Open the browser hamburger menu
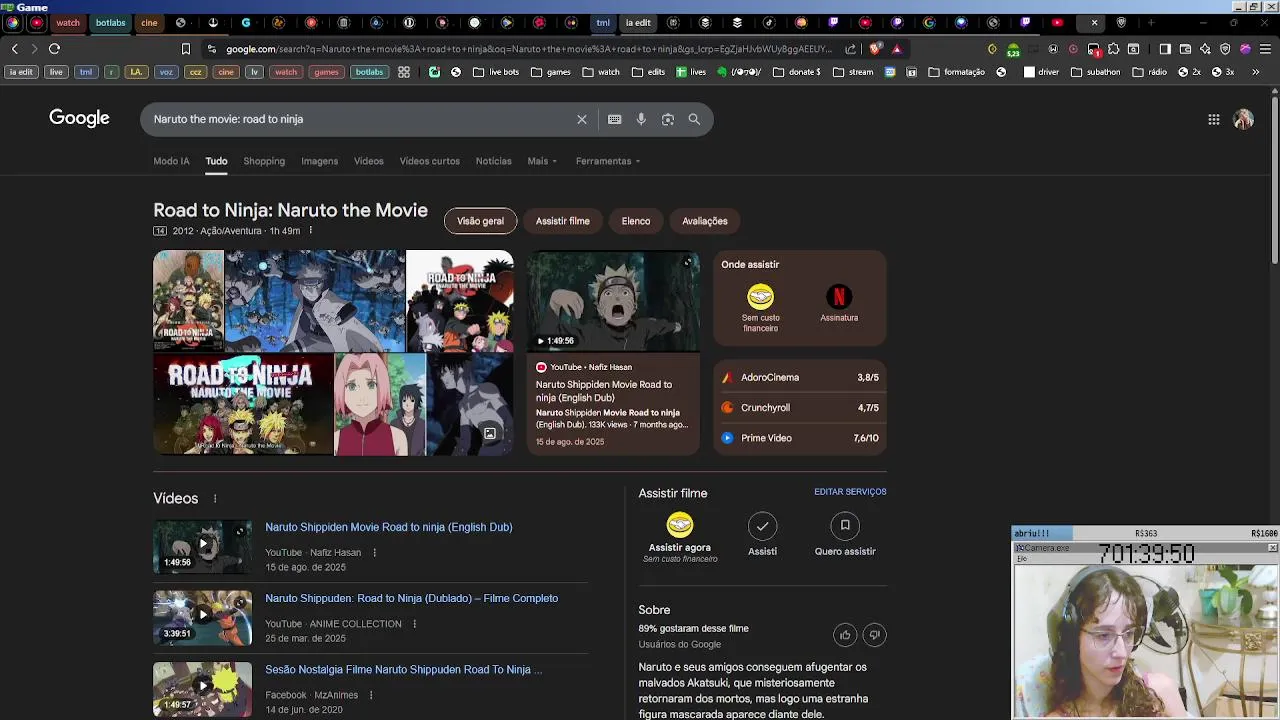Image resolution: width=1280 pixels, height=720 pixels. [x=1264, y=48]
